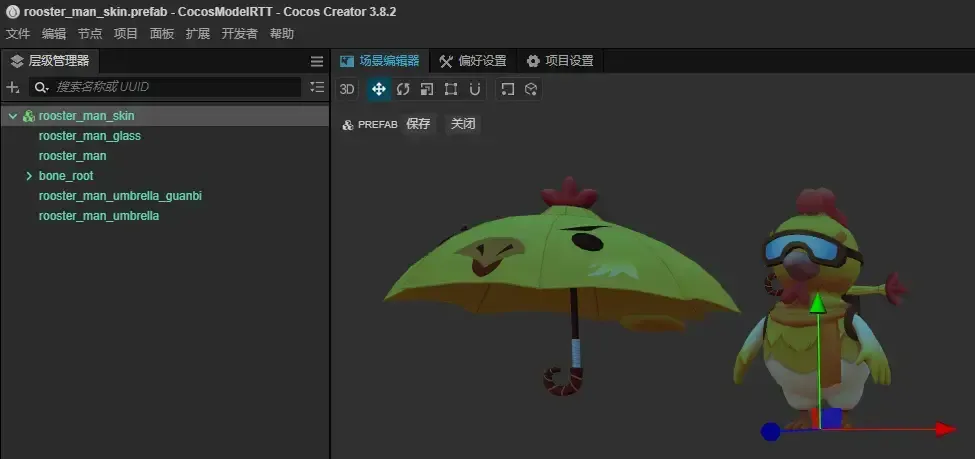Toggle local/world coordinate cube icon
This screenshot has height=459, width=975.
pyautogui.click(x=530, y=89)
